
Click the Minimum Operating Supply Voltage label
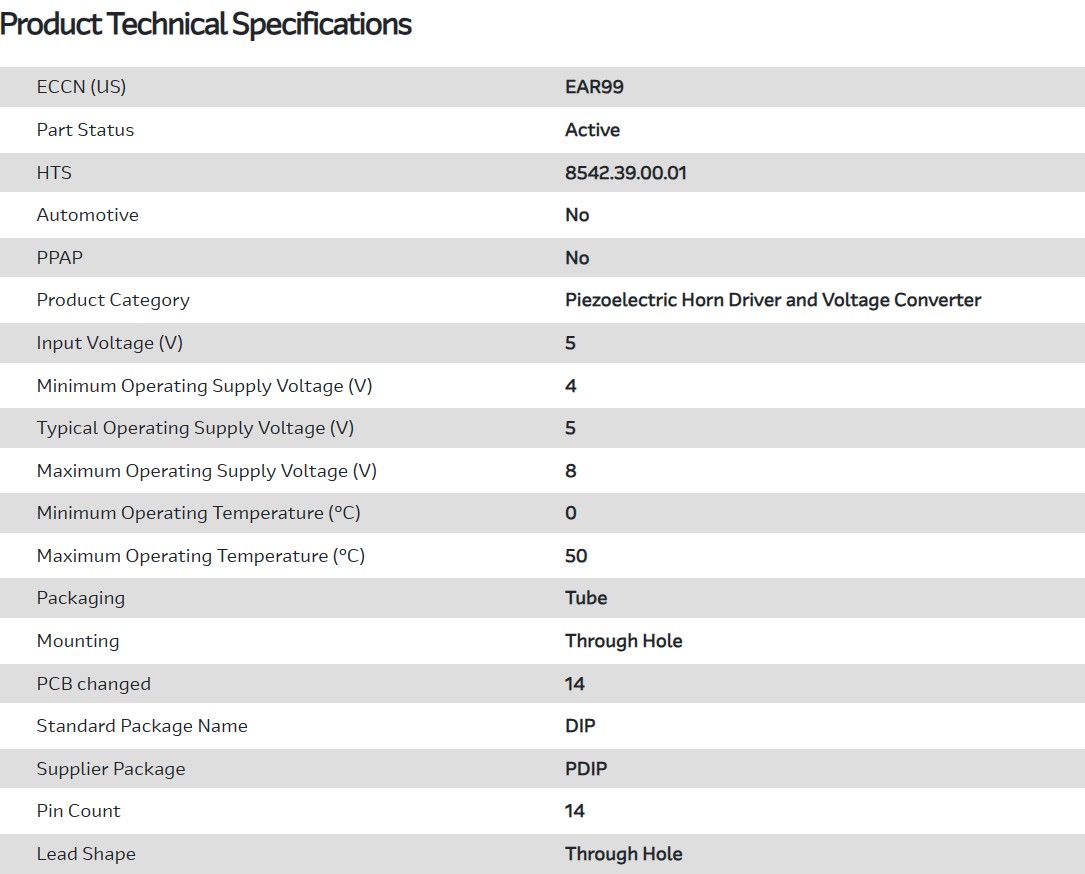click(x=204, y=386)
